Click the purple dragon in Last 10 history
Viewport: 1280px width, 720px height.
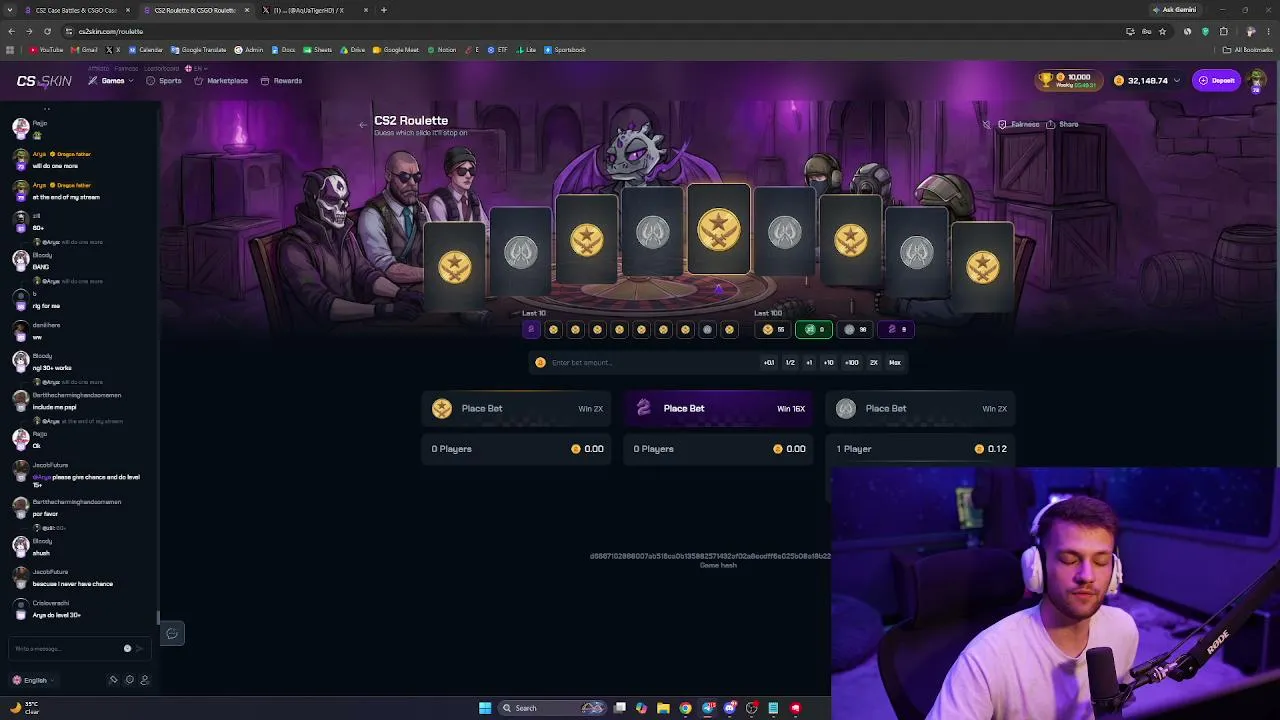click(531, 330)
